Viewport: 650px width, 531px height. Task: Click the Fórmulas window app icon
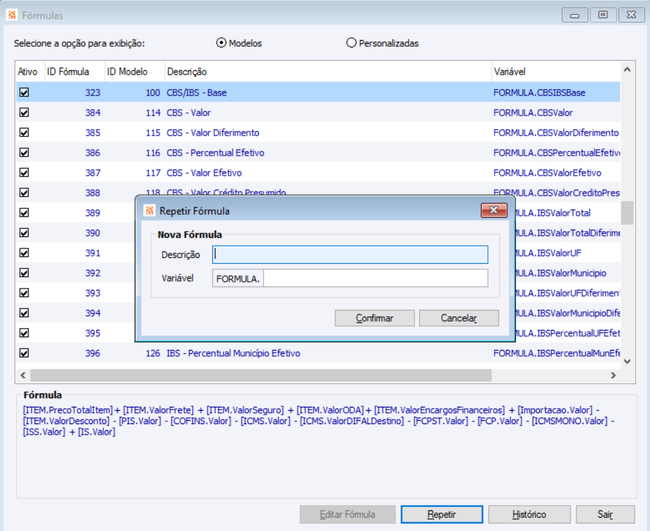pyautogui.click(x=12, y=15)
